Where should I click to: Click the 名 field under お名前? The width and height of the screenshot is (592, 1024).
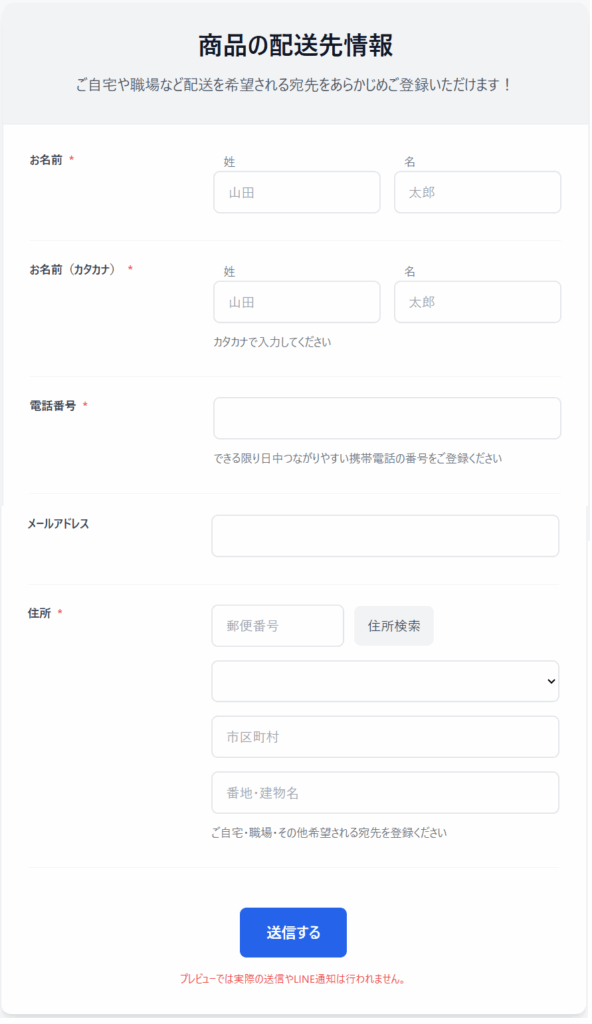(477, 192)
